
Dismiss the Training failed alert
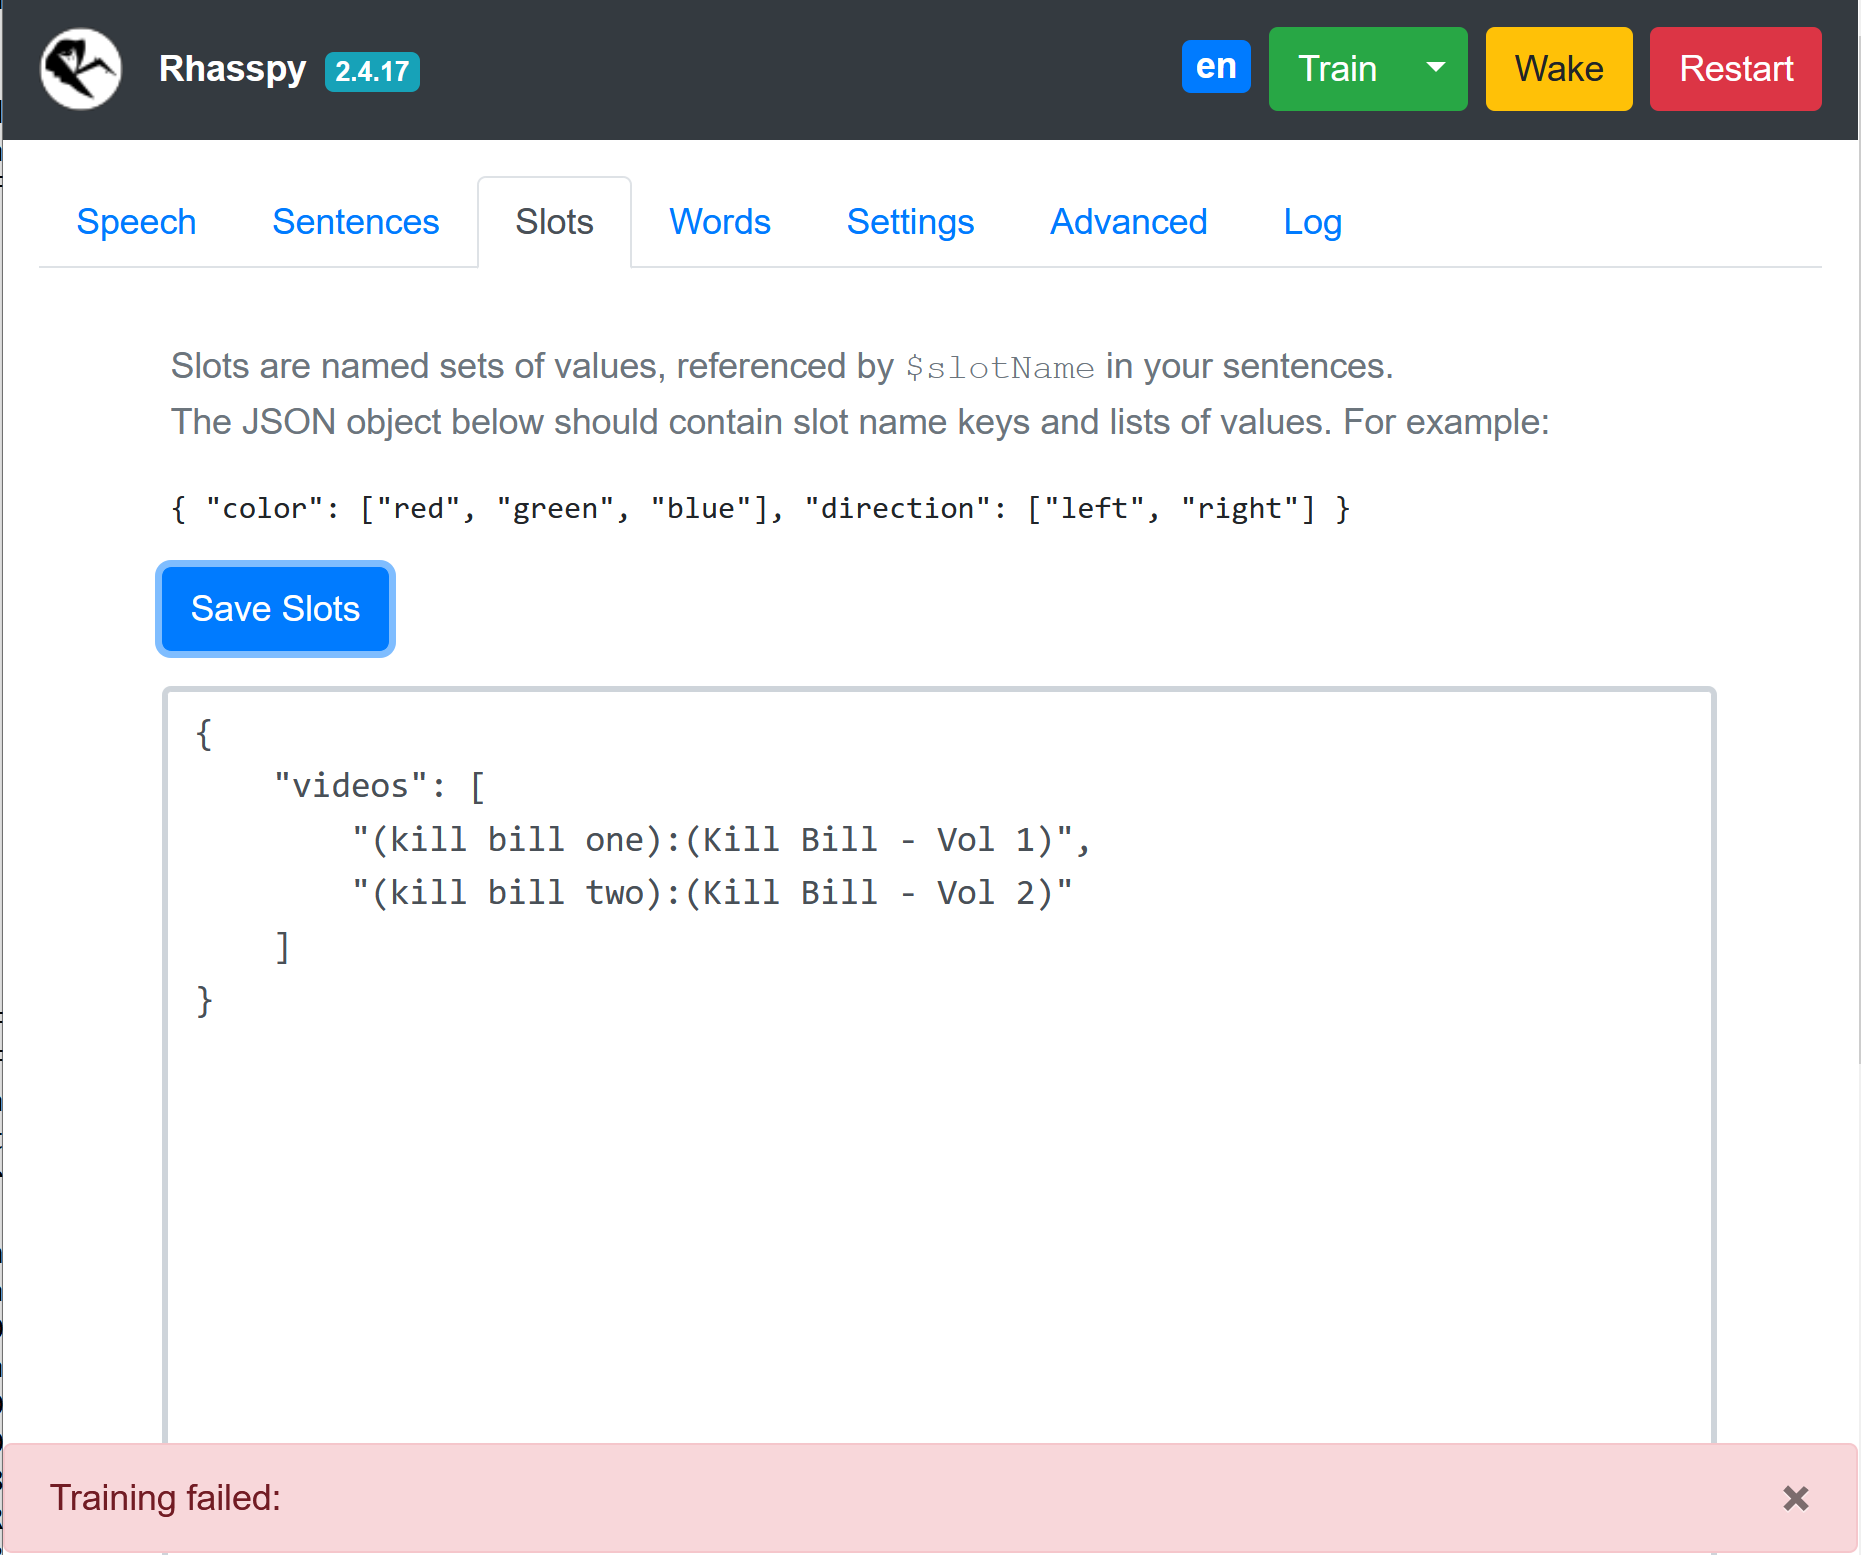click(1795, 1498)
